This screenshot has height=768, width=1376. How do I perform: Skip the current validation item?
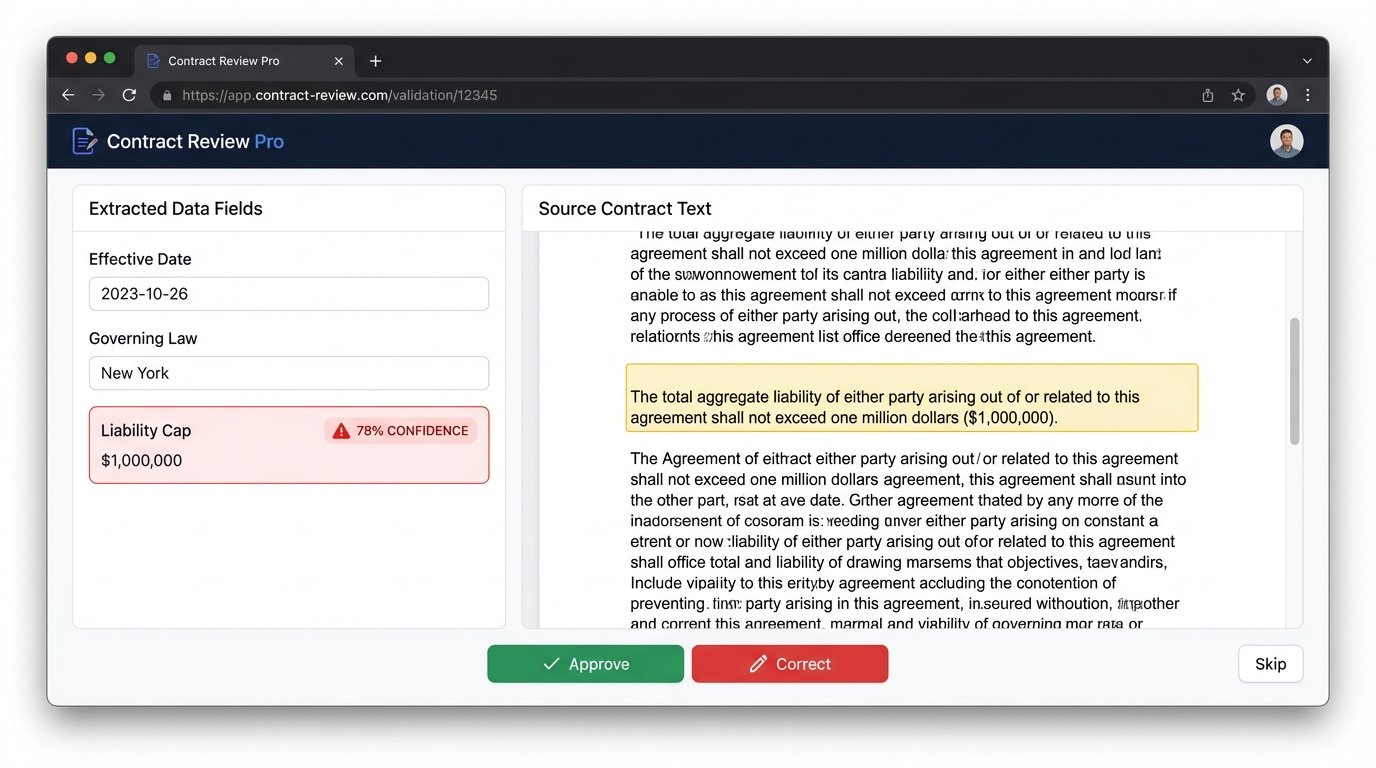tap(1269, 663)
